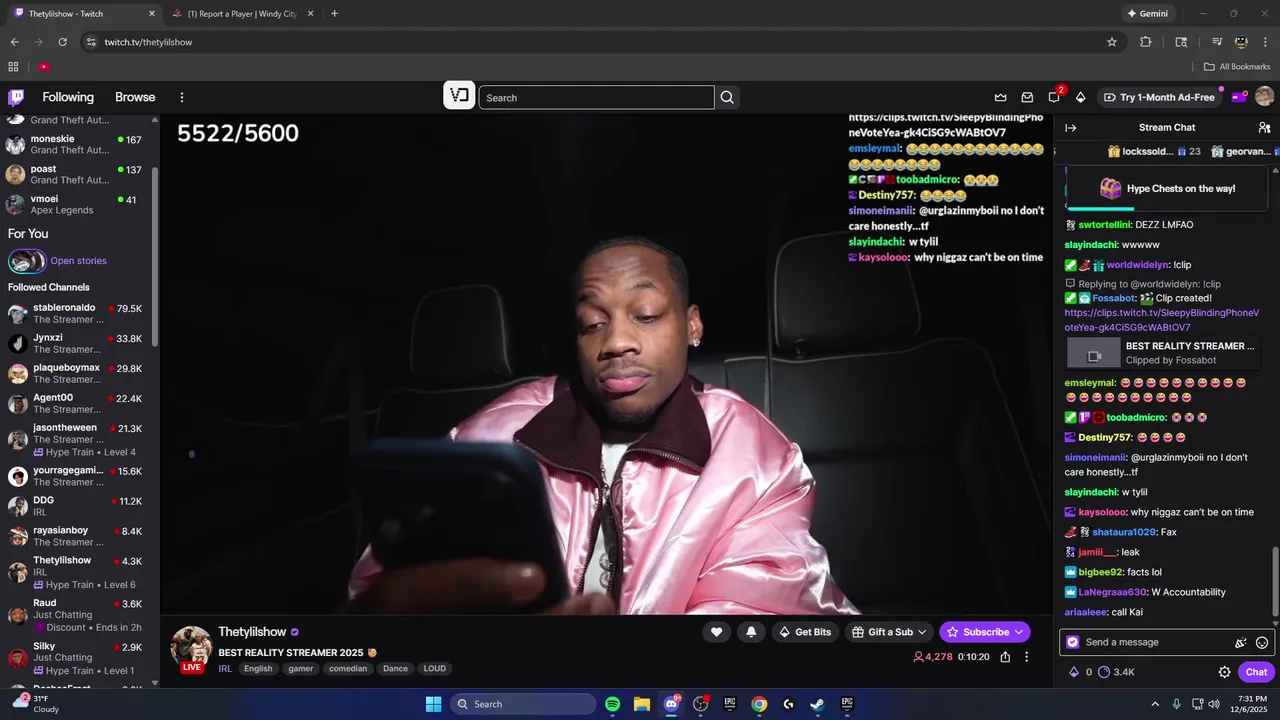Send message with Chat button

coord(1256,672)
